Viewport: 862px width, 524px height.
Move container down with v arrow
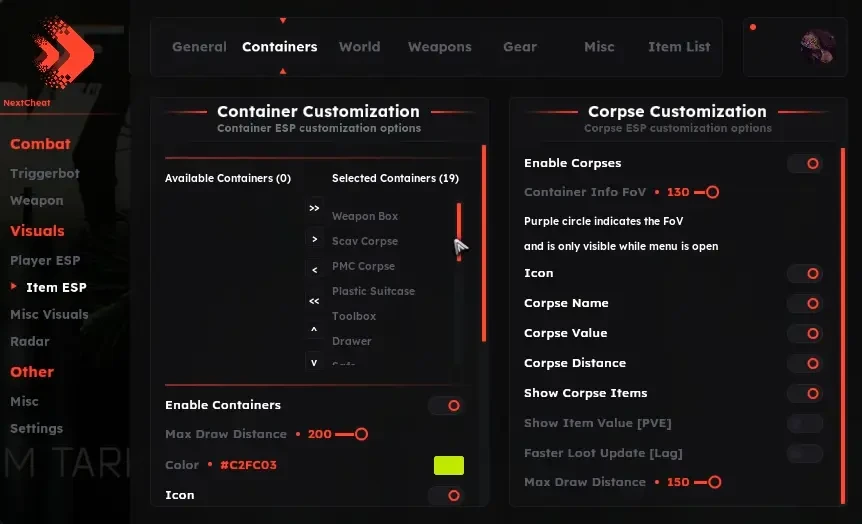[x=314, y=362]
